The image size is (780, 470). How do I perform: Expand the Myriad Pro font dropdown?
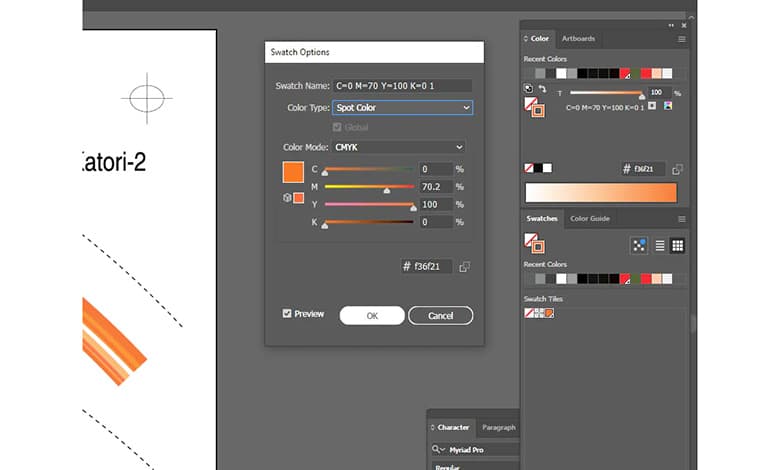pyautogui.click(x=476, y=450)
